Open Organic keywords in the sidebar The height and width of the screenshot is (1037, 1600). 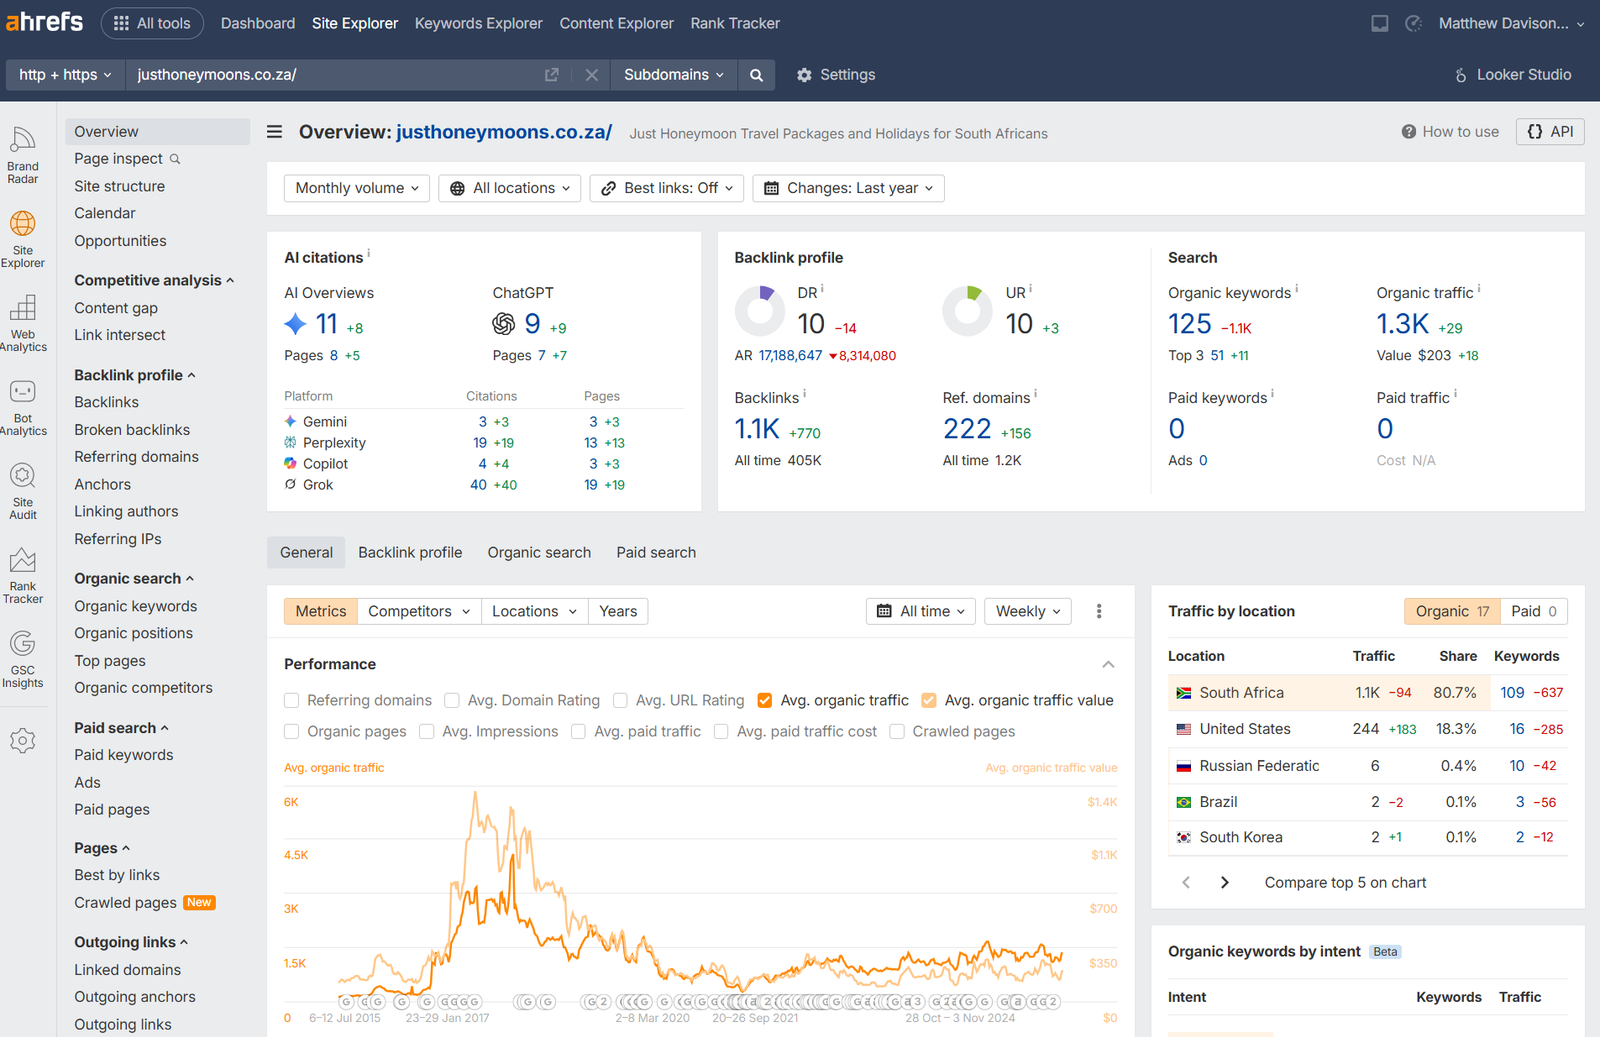[136, 606]
